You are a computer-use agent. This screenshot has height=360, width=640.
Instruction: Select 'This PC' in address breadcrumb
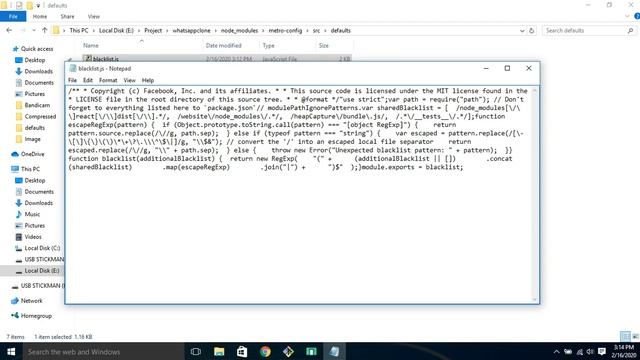click(79, 31)
